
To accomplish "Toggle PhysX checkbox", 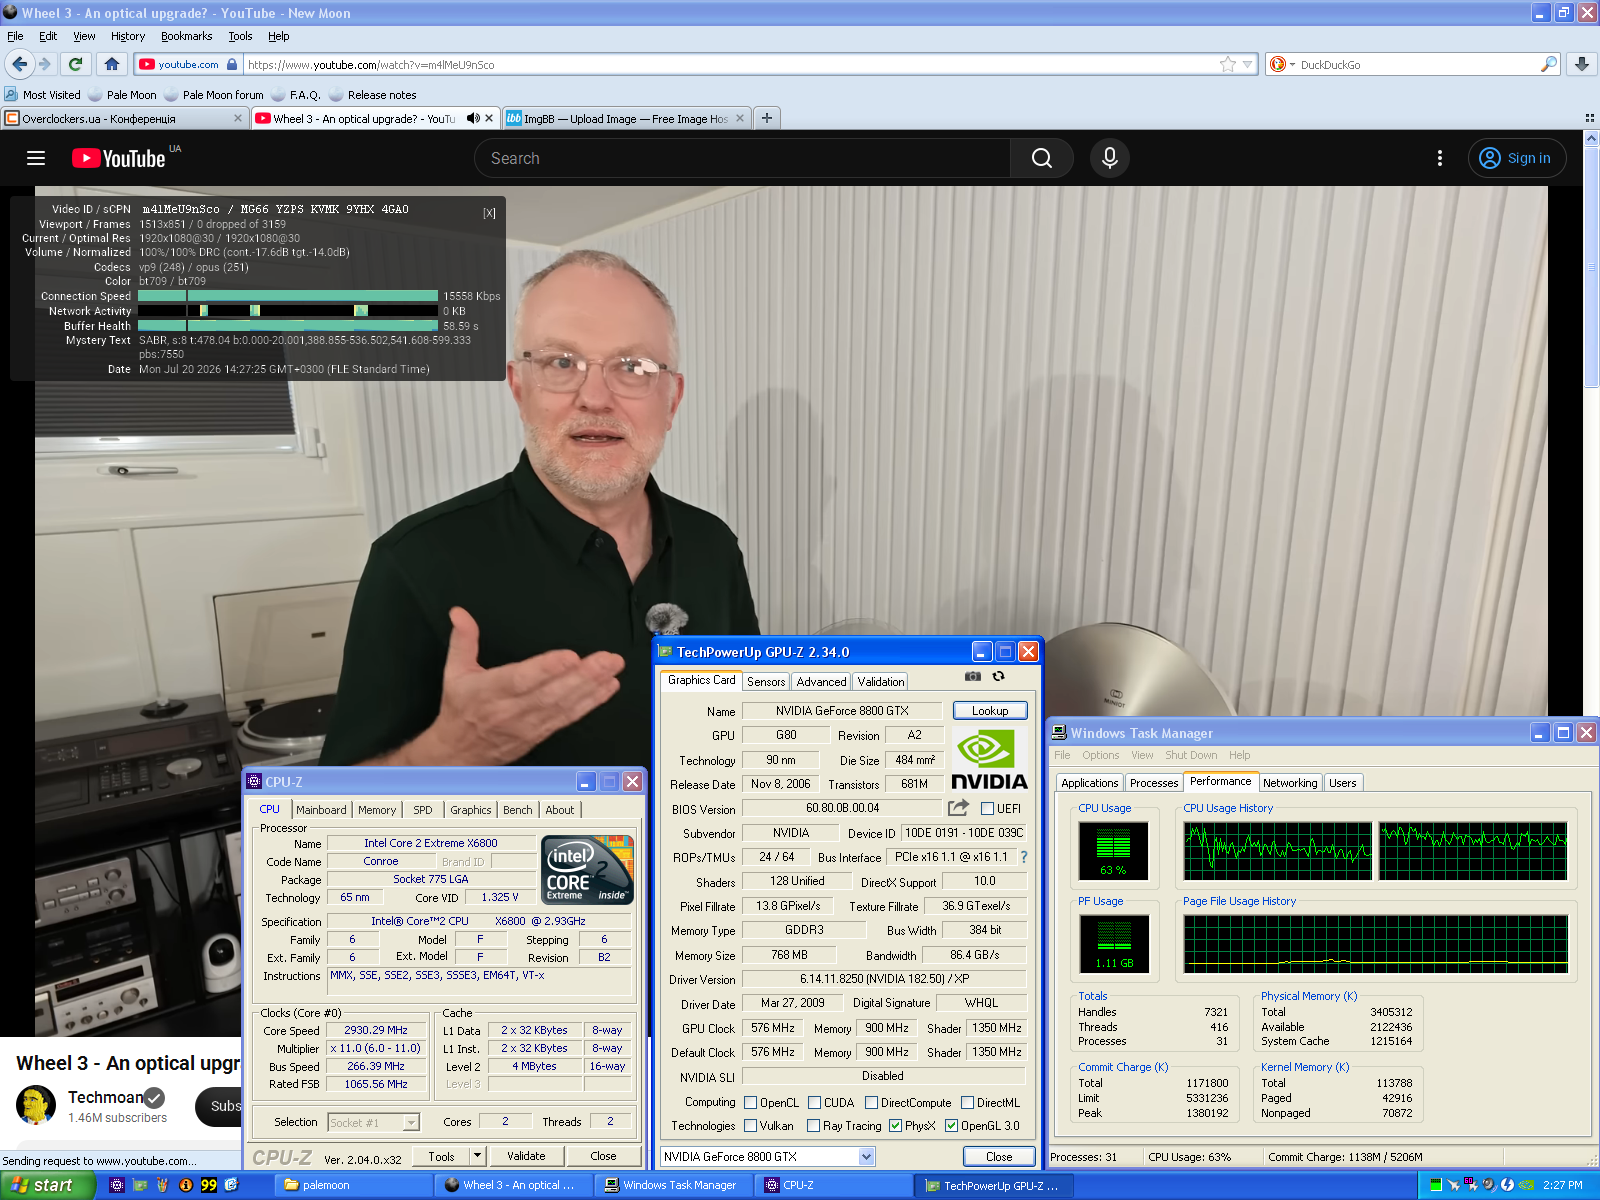I will (x=896, y=1126).
